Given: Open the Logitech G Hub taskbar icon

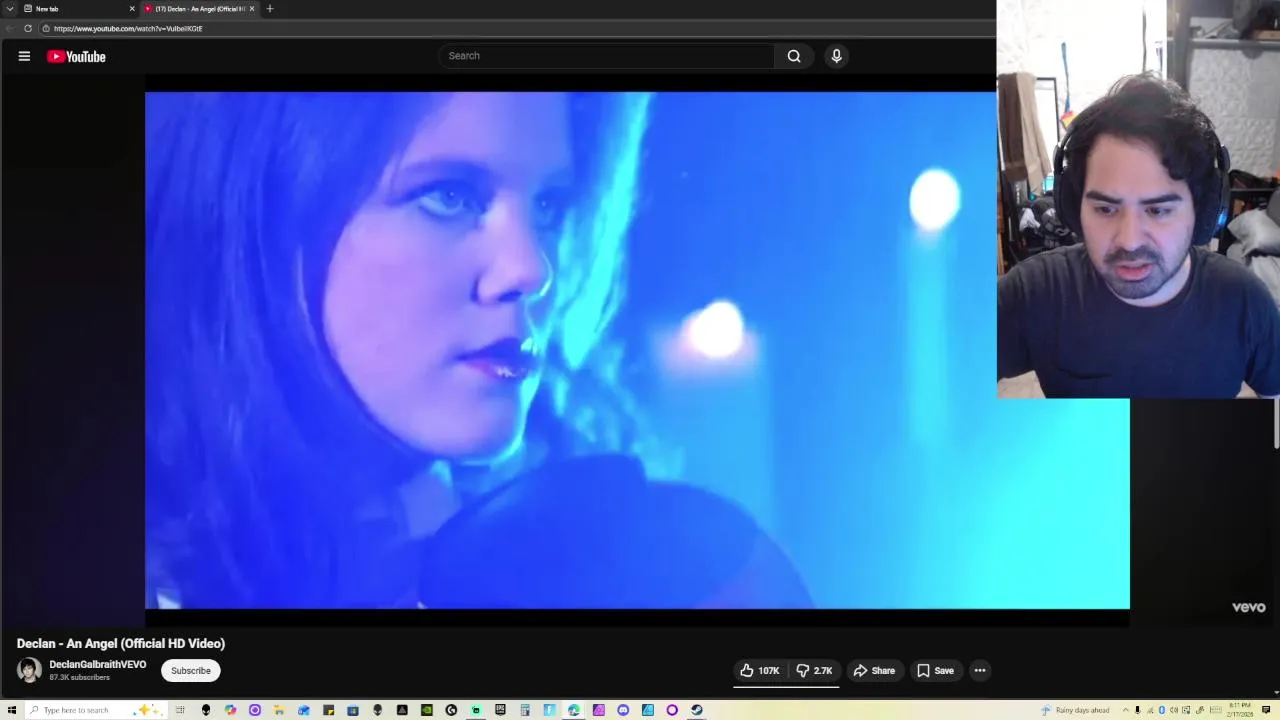Looking at the screenshot, I should pos(451,710).
